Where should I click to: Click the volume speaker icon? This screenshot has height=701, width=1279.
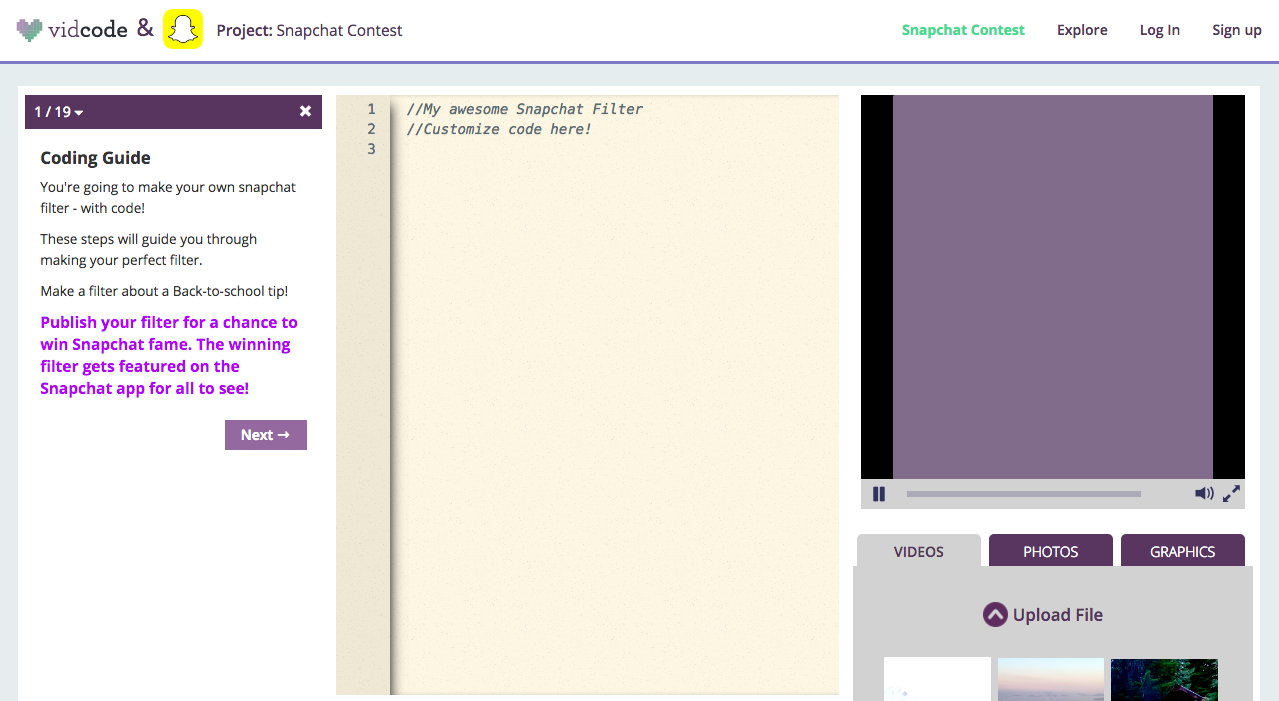click(1204, 493)
